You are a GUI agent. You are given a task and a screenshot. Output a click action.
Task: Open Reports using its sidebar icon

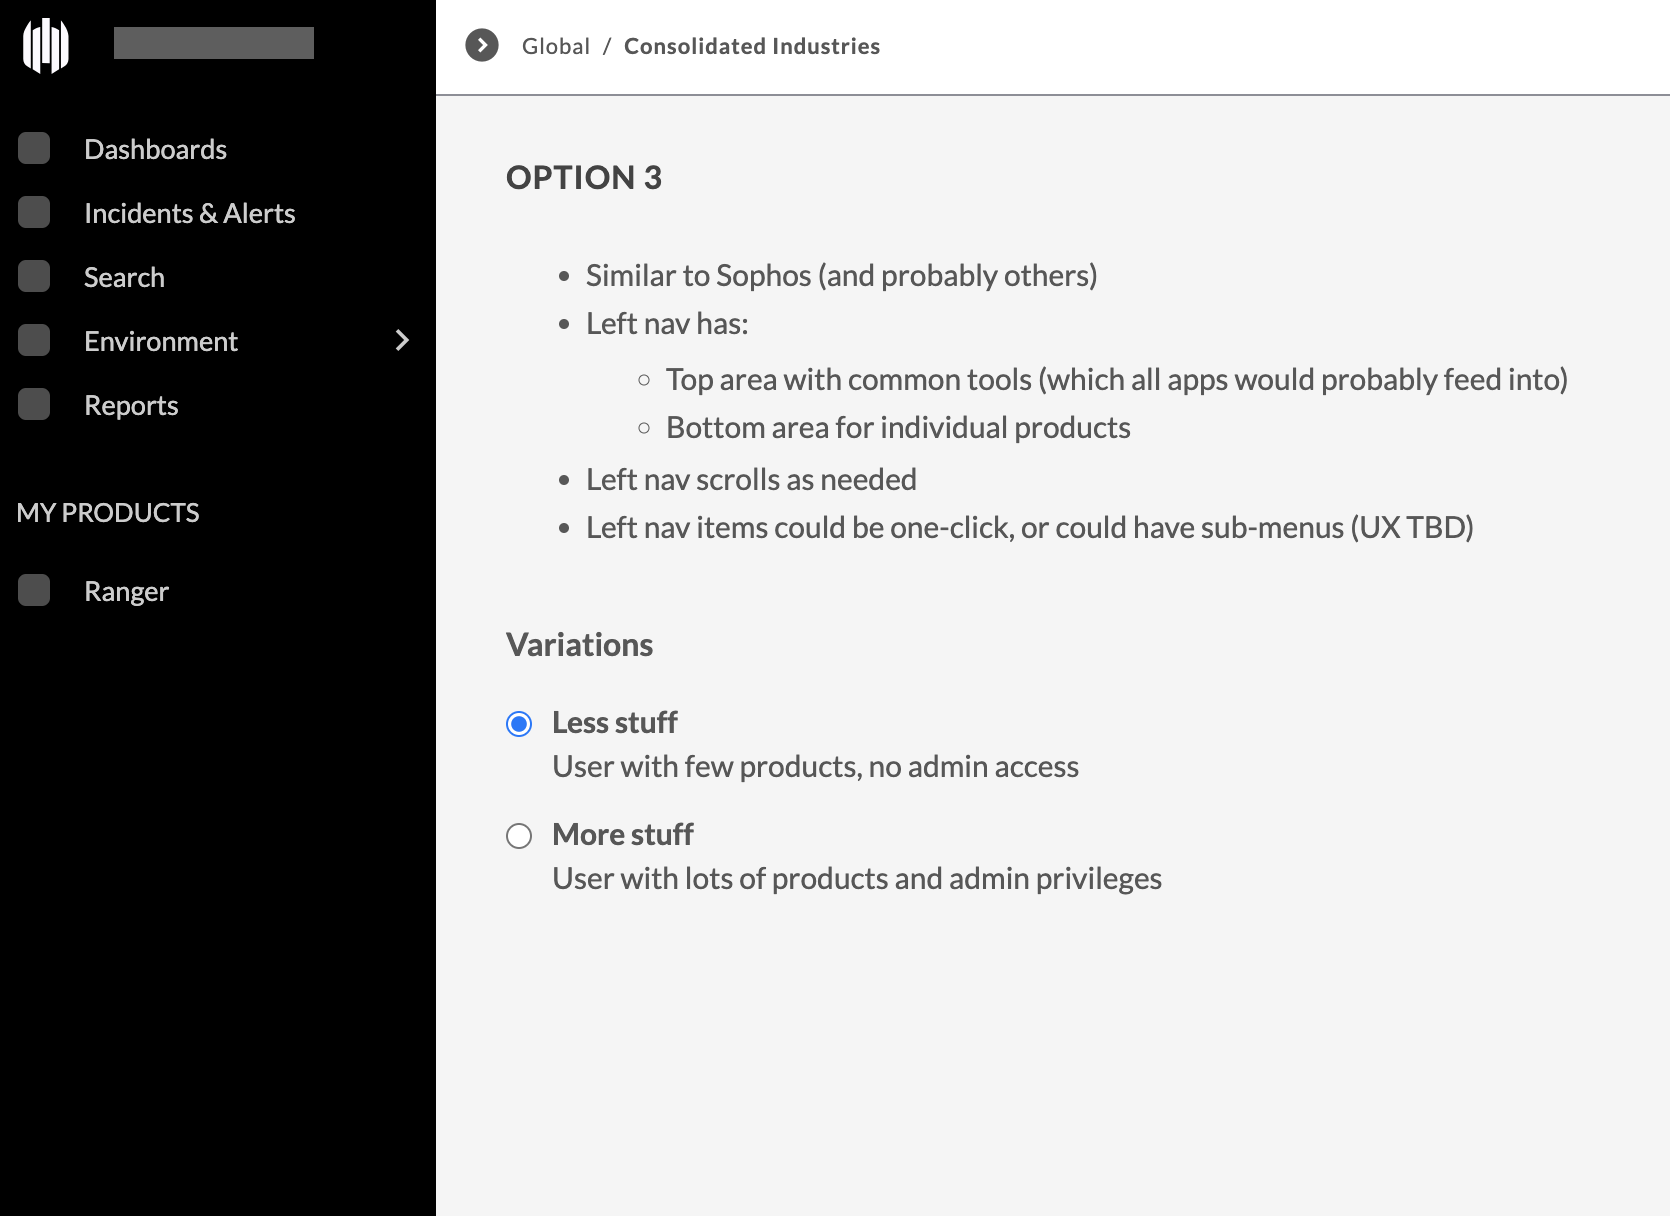click(x=34, y=404)
